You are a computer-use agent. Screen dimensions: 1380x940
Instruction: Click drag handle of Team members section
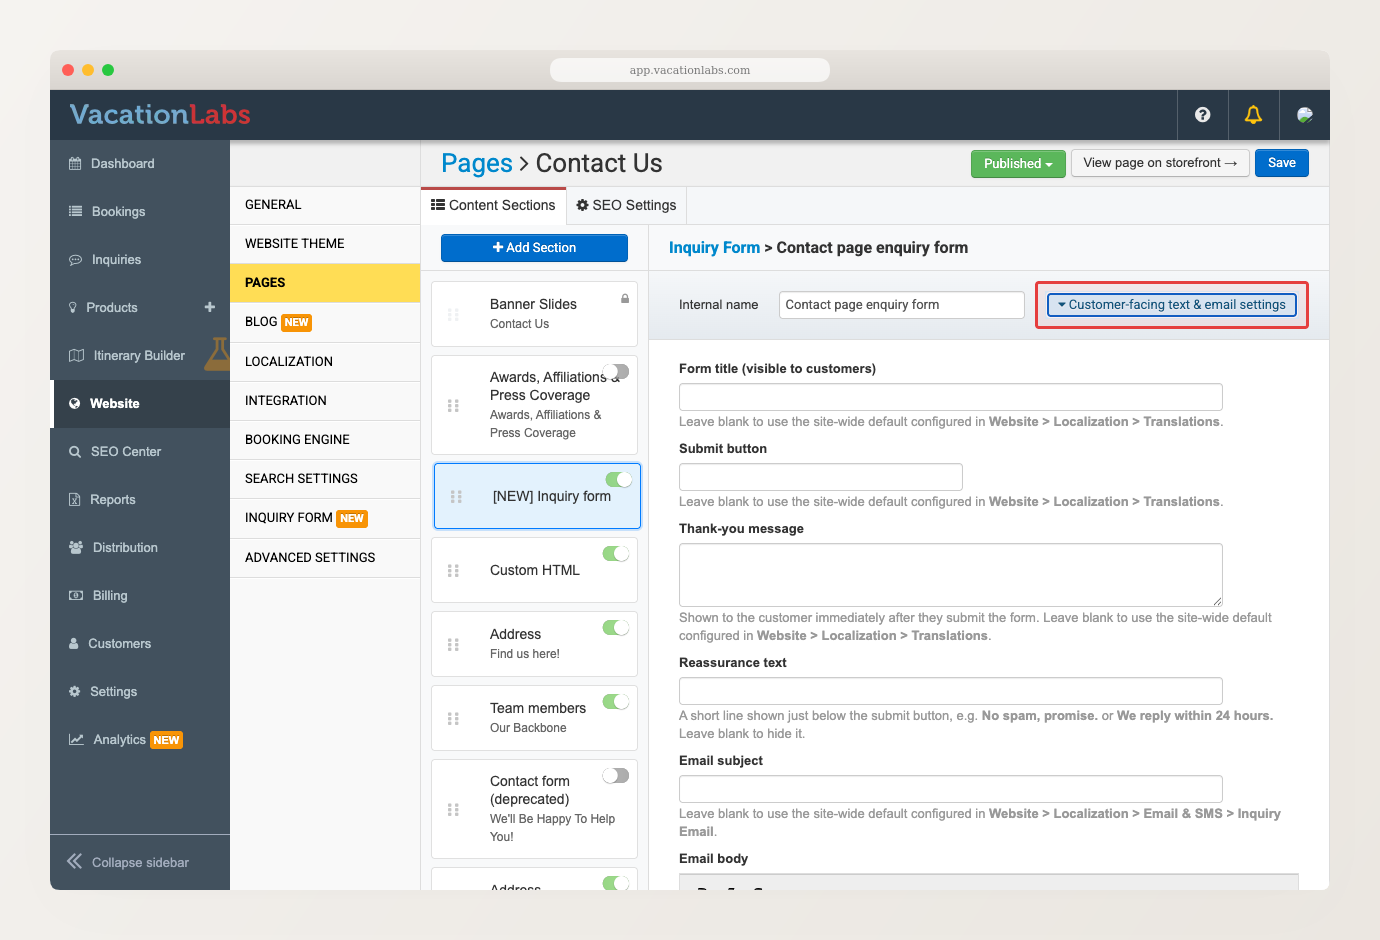(x=453, y=718)
